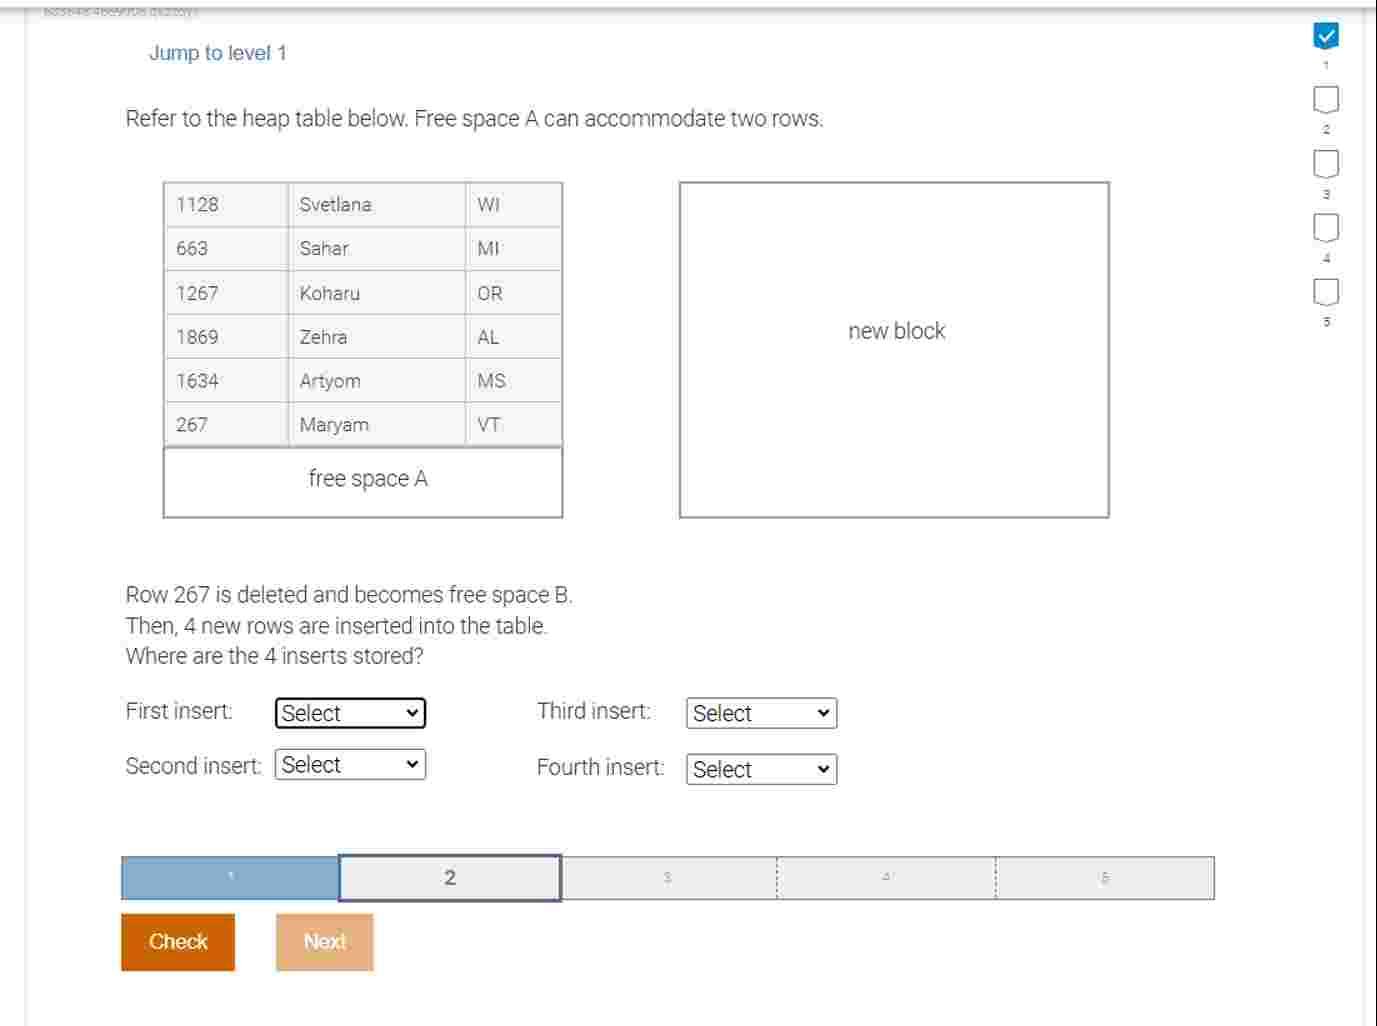Viewport: 1377px width, 1026px height.
Task: Click the row containing Svetlana
Action: pos(362,204)
